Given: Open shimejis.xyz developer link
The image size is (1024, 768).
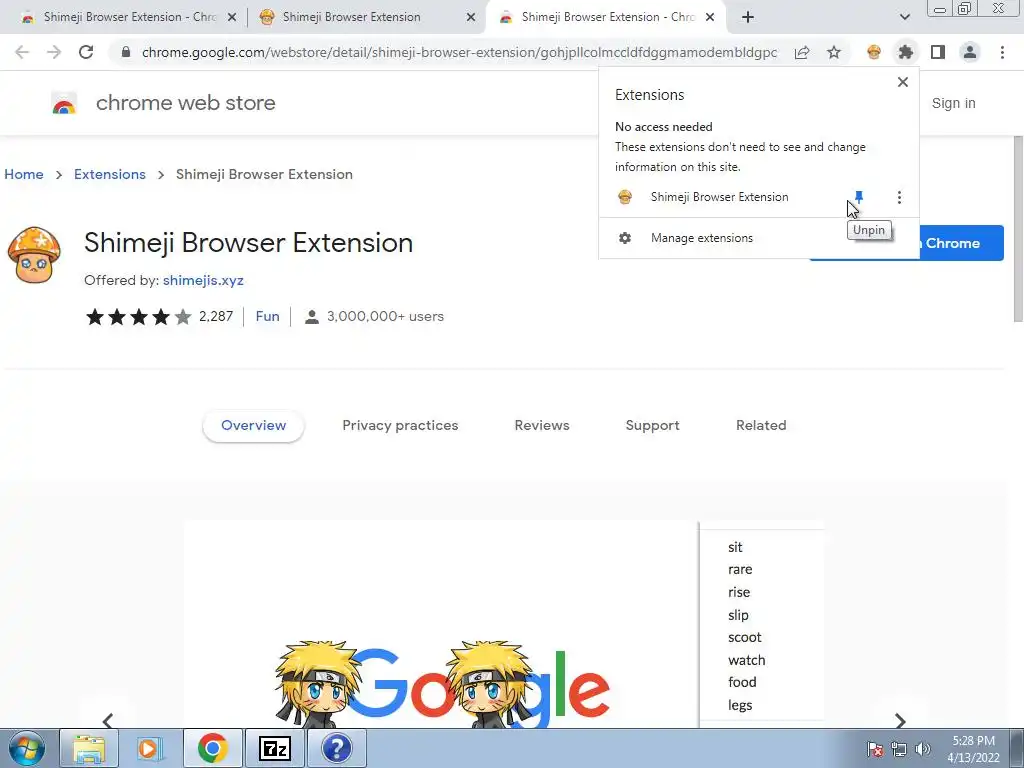Looking at the screenshot, I should click(203, 280).
